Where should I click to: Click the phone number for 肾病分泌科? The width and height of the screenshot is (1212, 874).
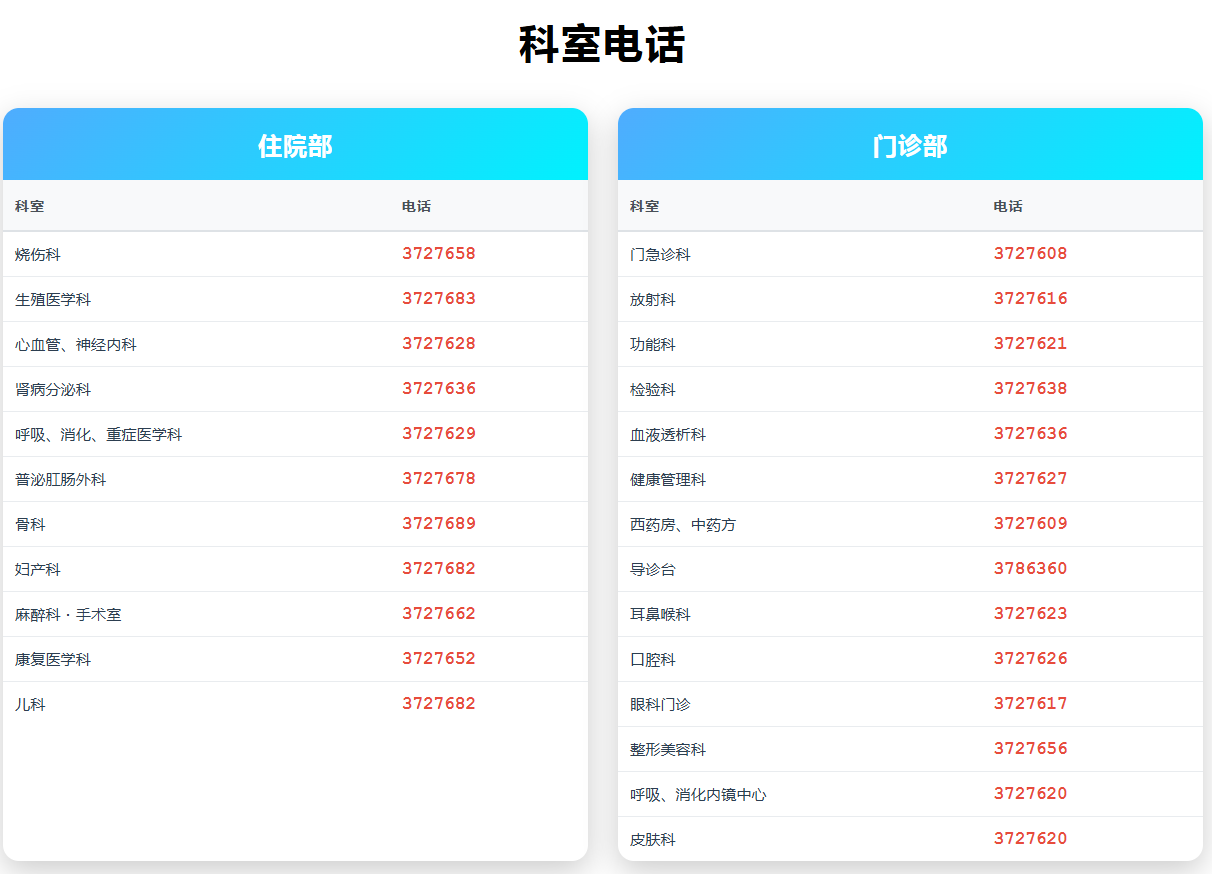(x=439, y=389)
